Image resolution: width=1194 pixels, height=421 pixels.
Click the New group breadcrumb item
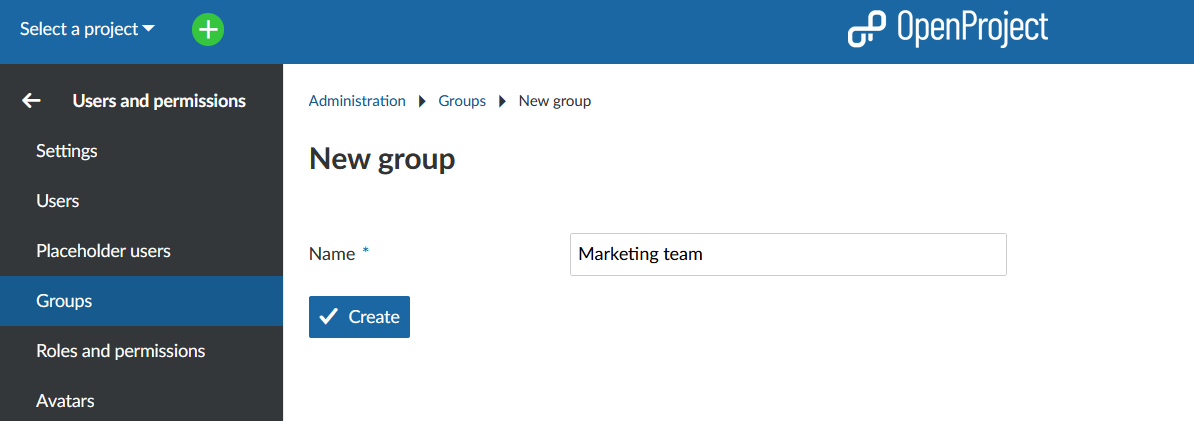pos(554,101)
